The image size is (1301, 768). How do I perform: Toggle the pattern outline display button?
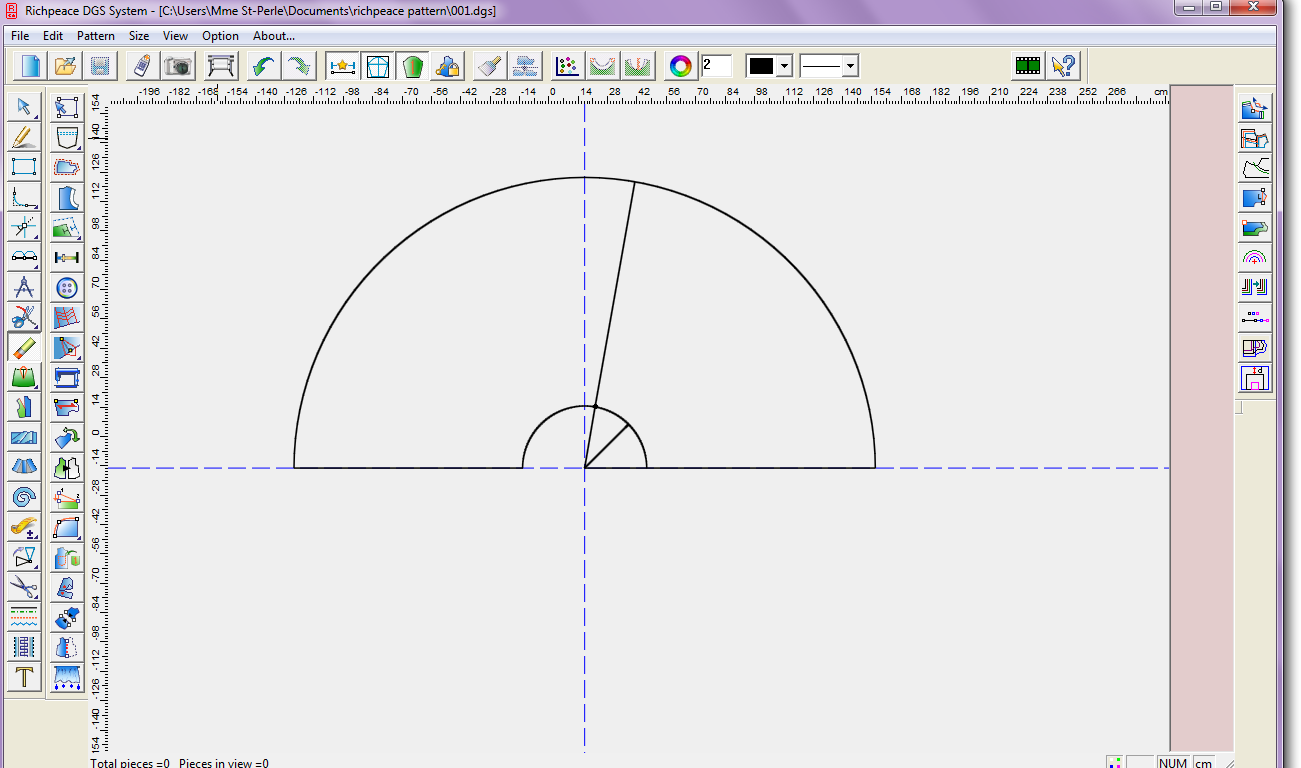pos(377,66)
